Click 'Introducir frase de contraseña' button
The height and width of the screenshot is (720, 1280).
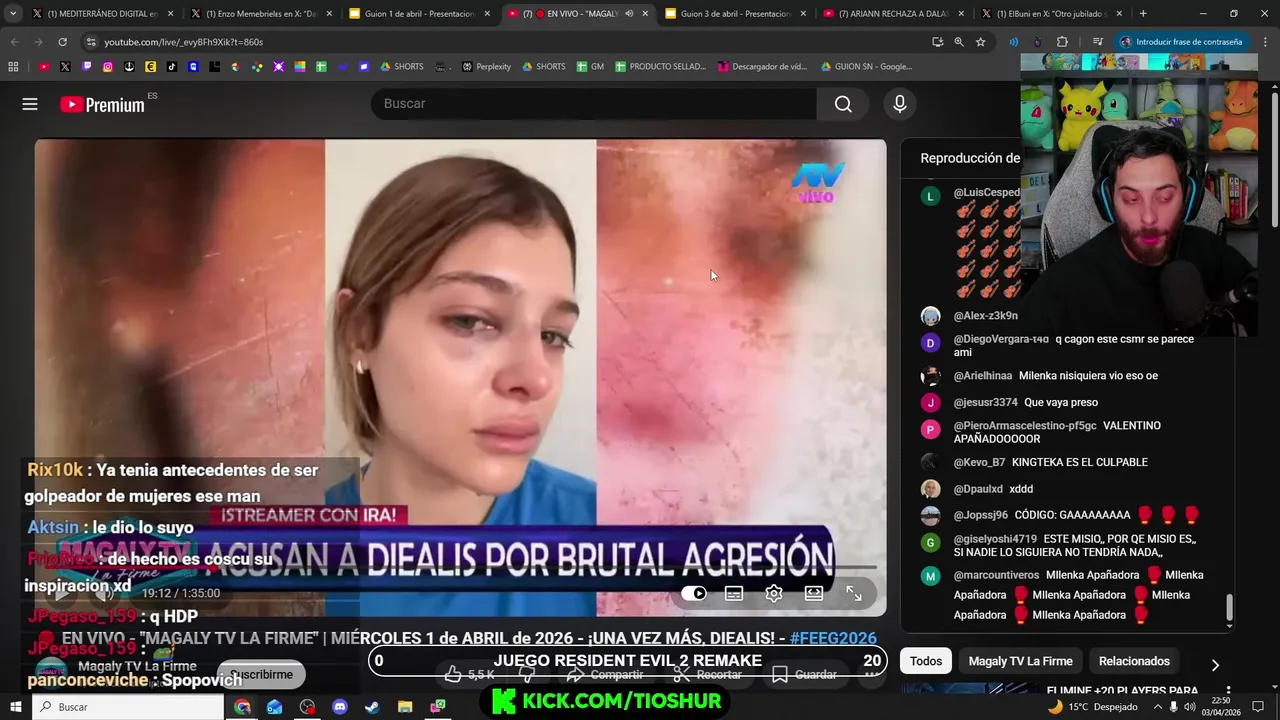(x=1181, y=42)
